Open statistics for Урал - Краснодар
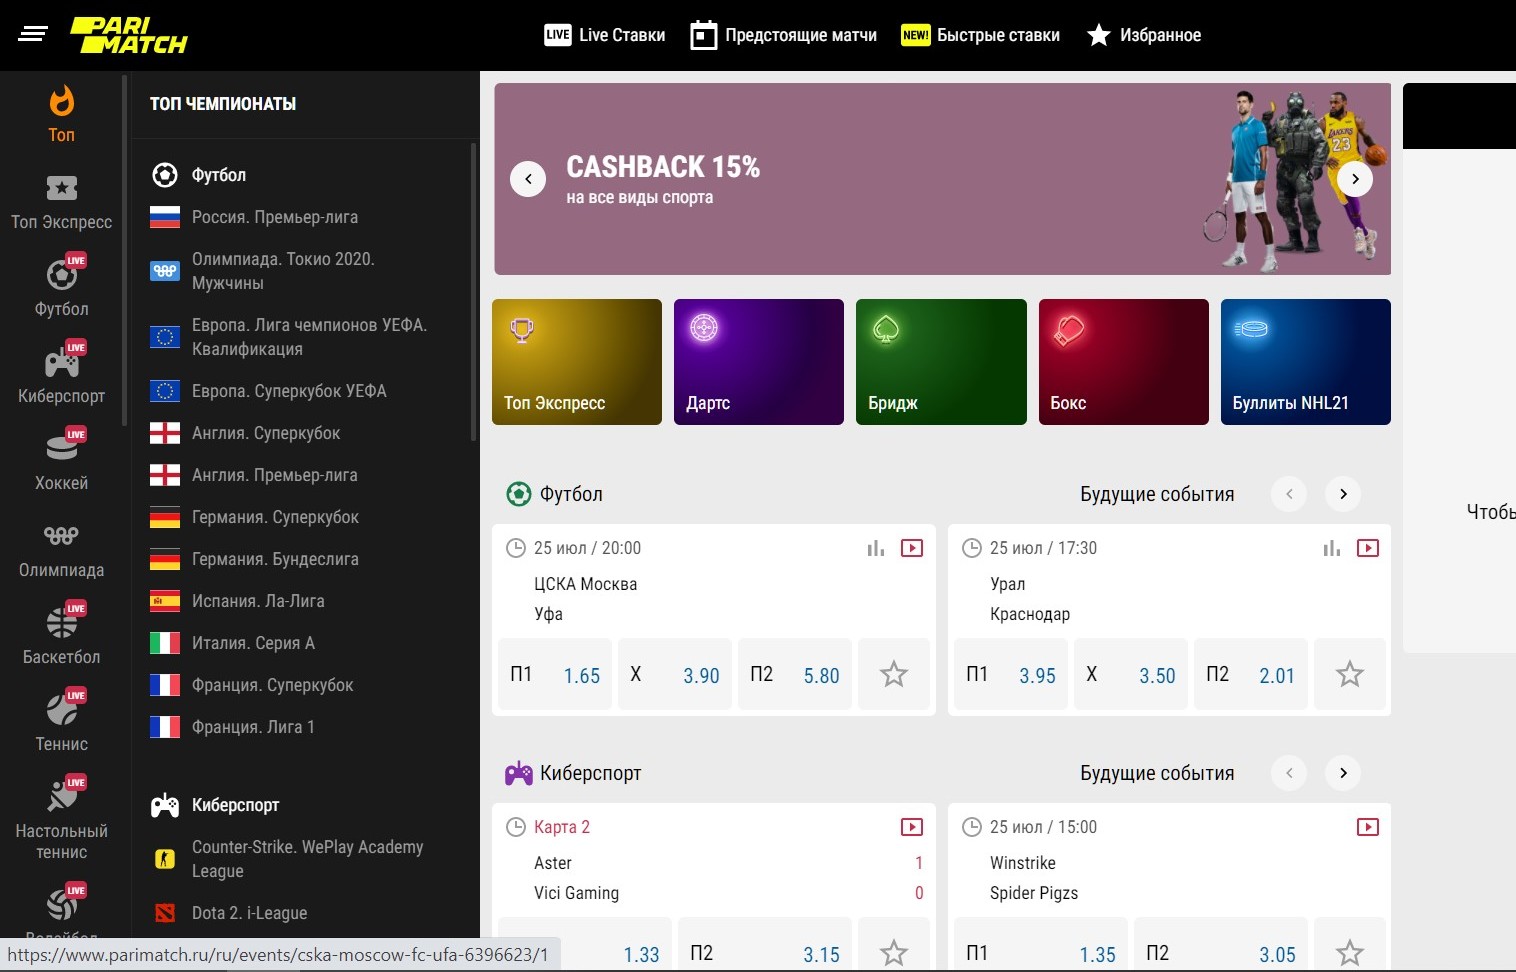Screen dimensions: 1516x972 (1332, 548)
